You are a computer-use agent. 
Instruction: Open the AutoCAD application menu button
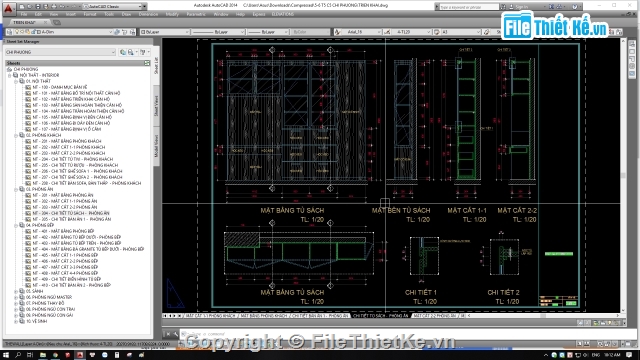pyautogui.click(x=9, y=8)
